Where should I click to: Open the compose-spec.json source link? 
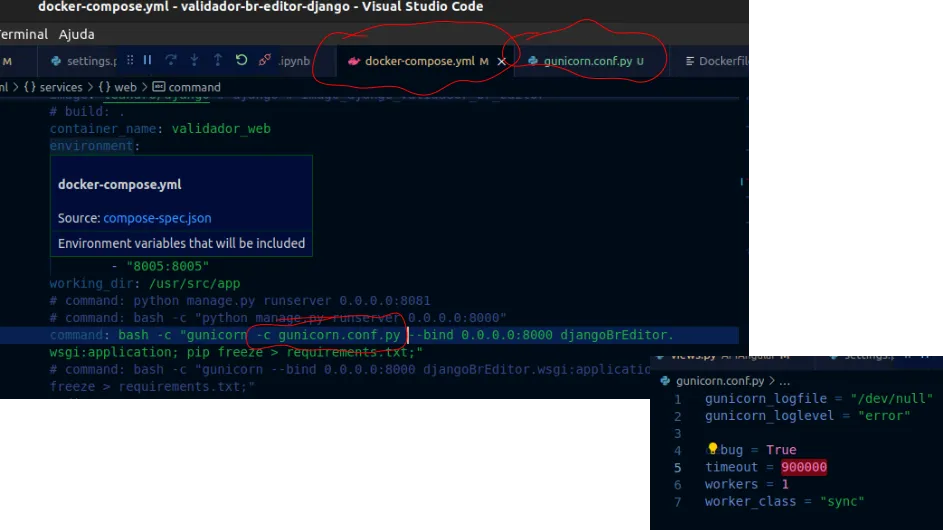pyautogui.click(x=157, y=218)
